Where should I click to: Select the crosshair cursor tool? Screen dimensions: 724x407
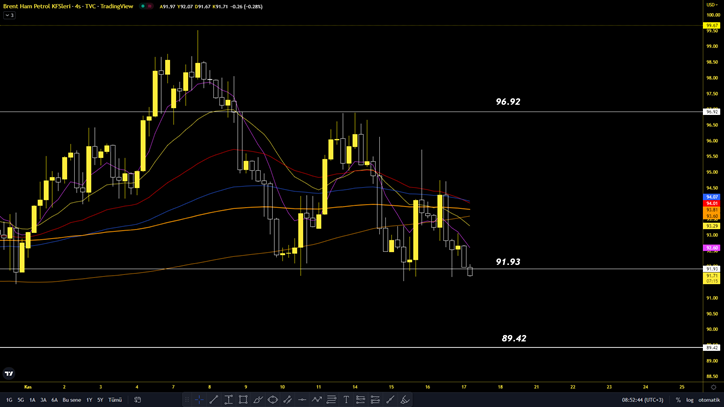point(199,399)
